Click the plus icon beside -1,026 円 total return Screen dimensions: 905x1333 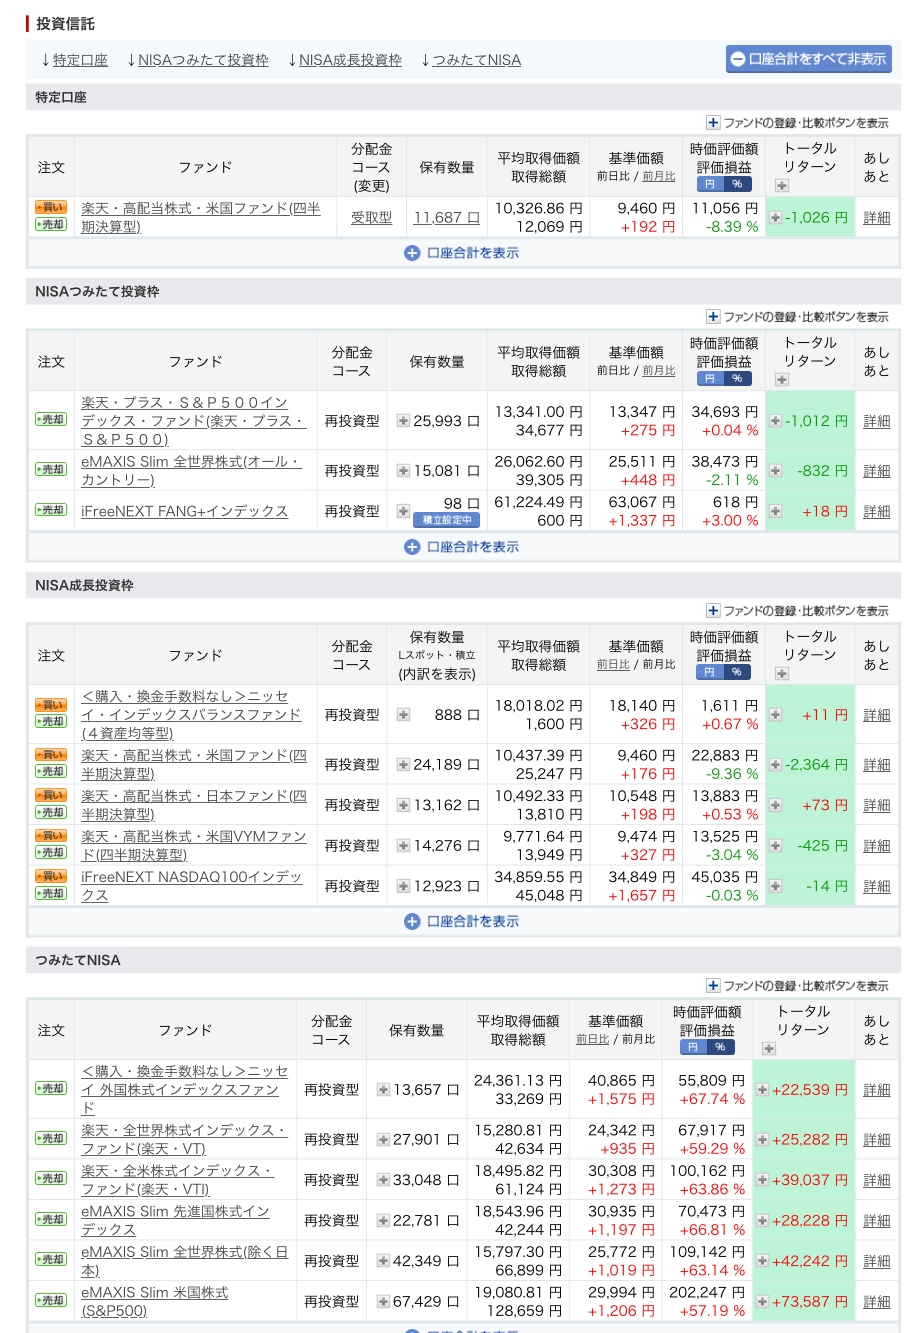[775, 218]
